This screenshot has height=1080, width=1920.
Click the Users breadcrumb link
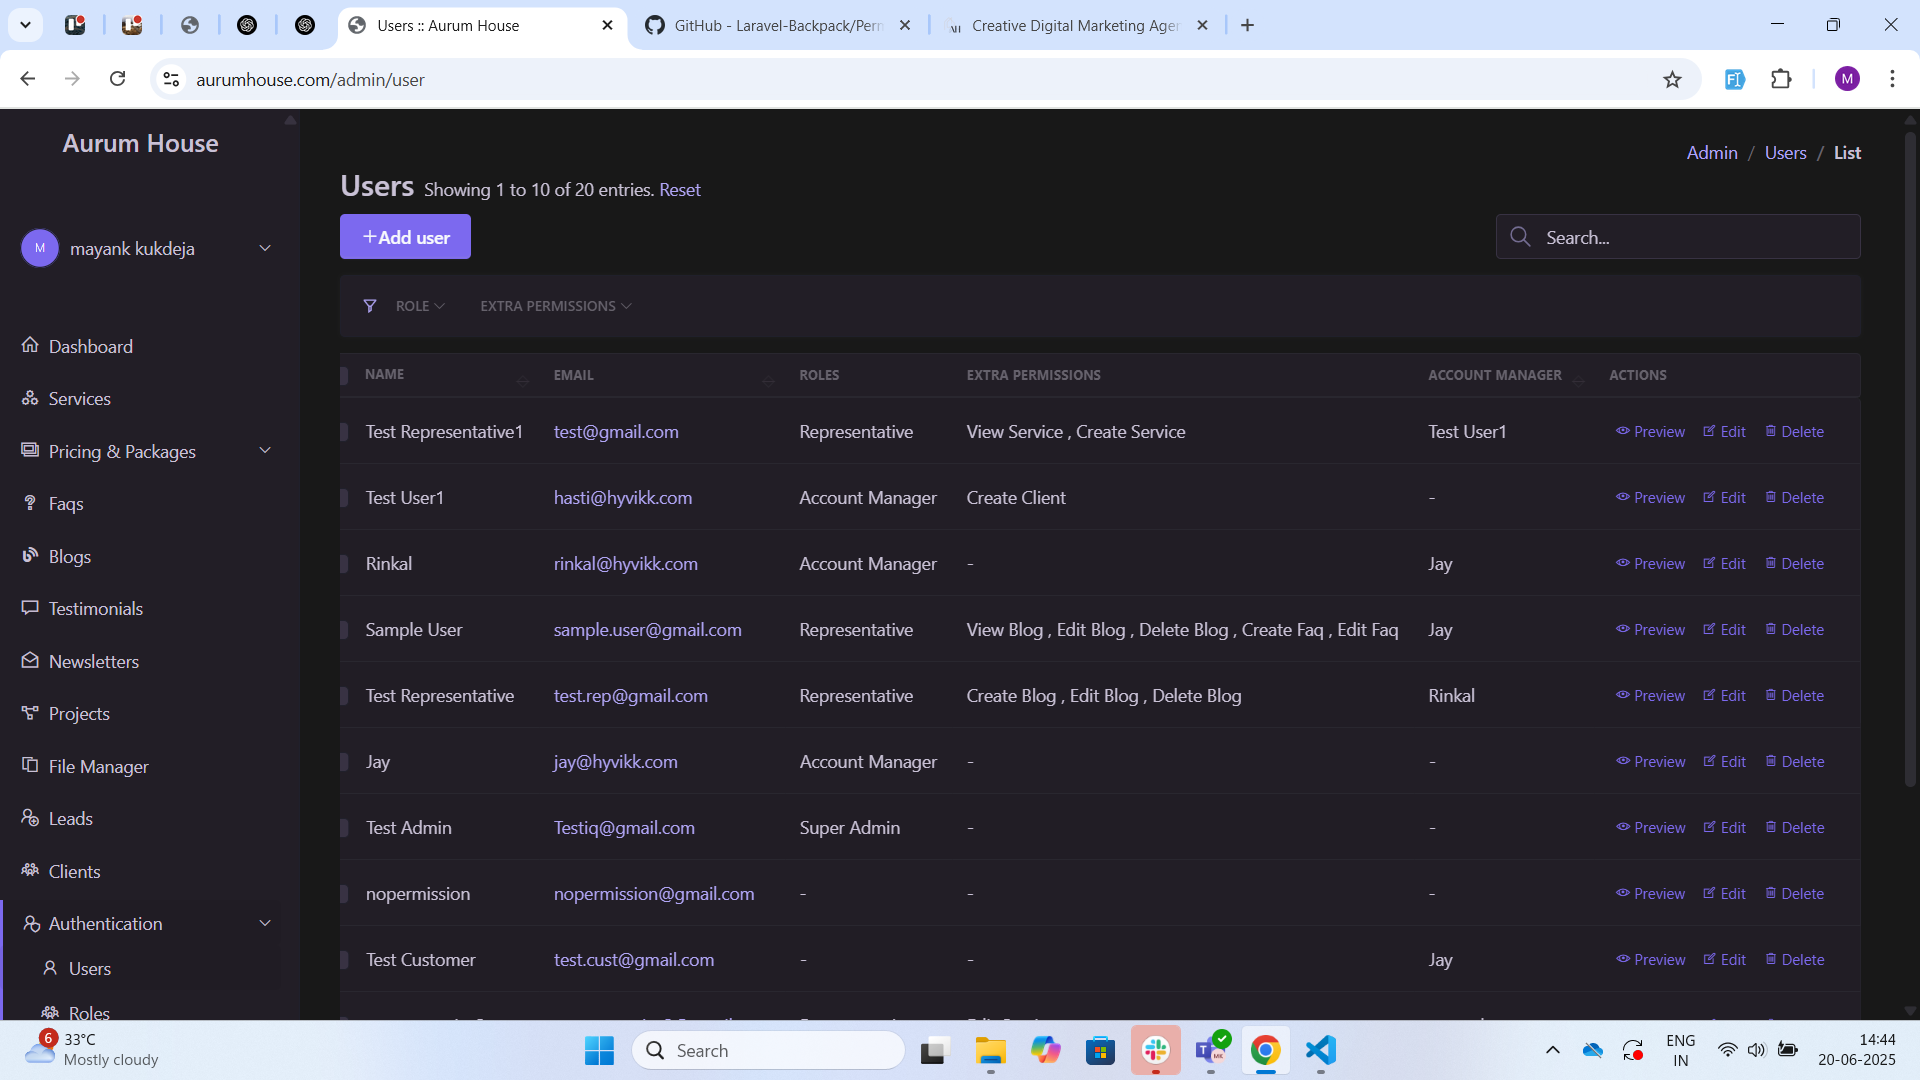(1785, 152)
